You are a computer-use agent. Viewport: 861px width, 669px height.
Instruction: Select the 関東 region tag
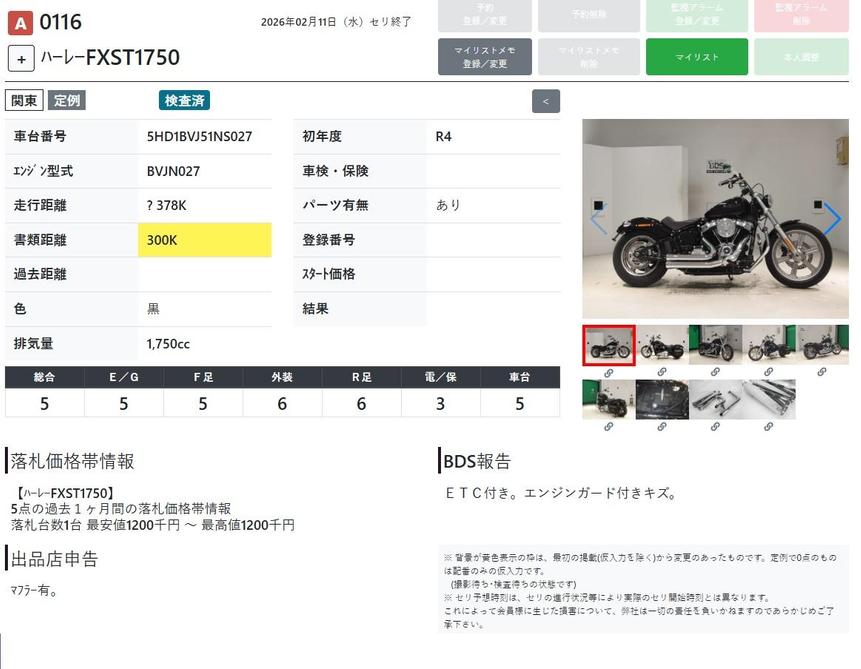click(24, 100)
